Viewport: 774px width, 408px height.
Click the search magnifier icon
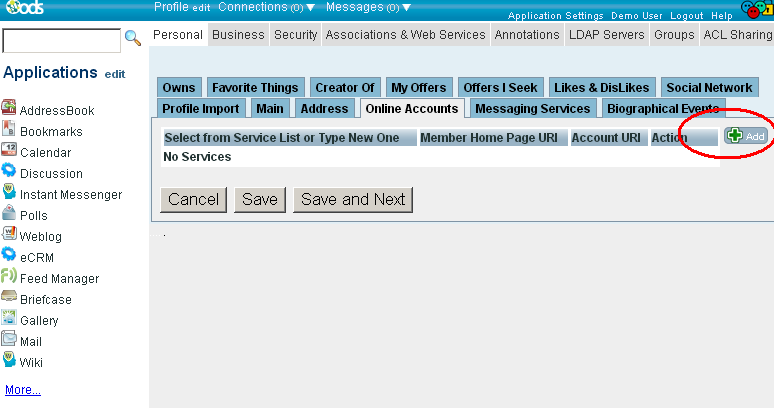[132, 39]
